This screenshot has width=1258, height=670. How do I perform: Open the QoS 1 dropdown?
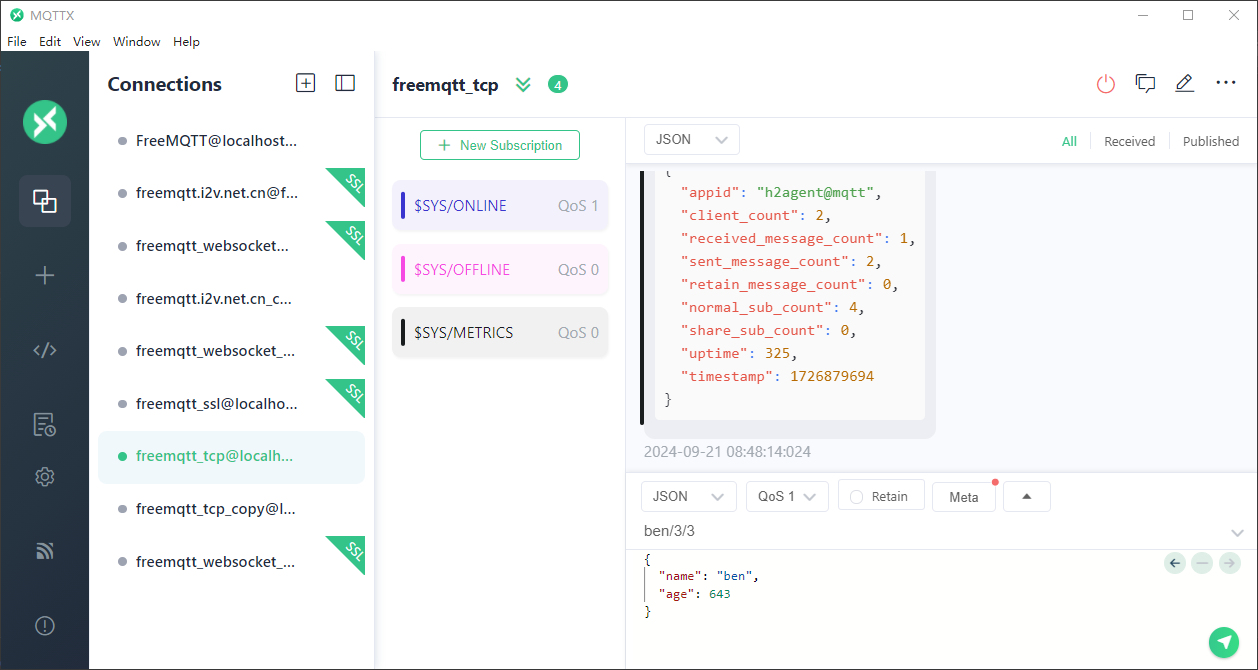(x=787, y=496)
